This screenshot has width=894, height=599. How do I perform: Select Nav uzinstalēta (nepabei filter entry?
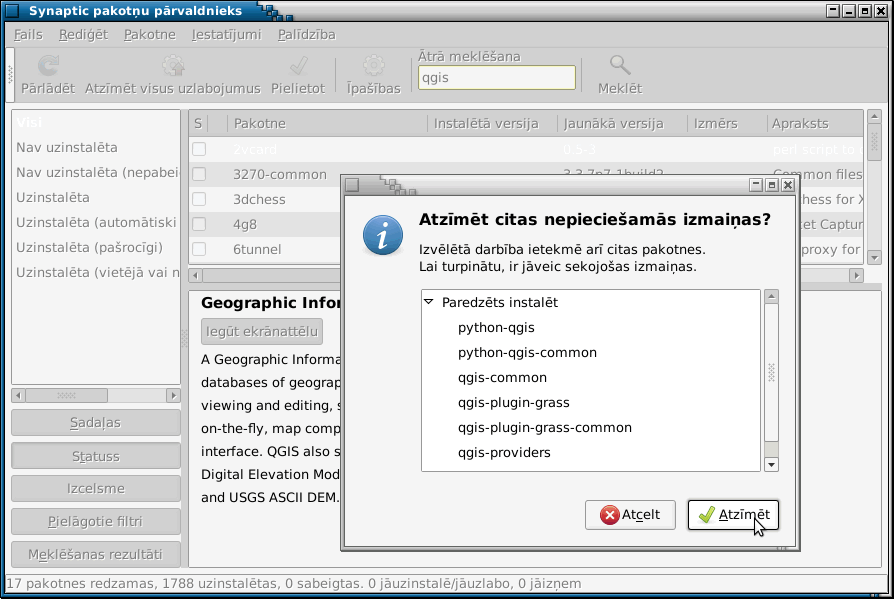tap(96, 173)
